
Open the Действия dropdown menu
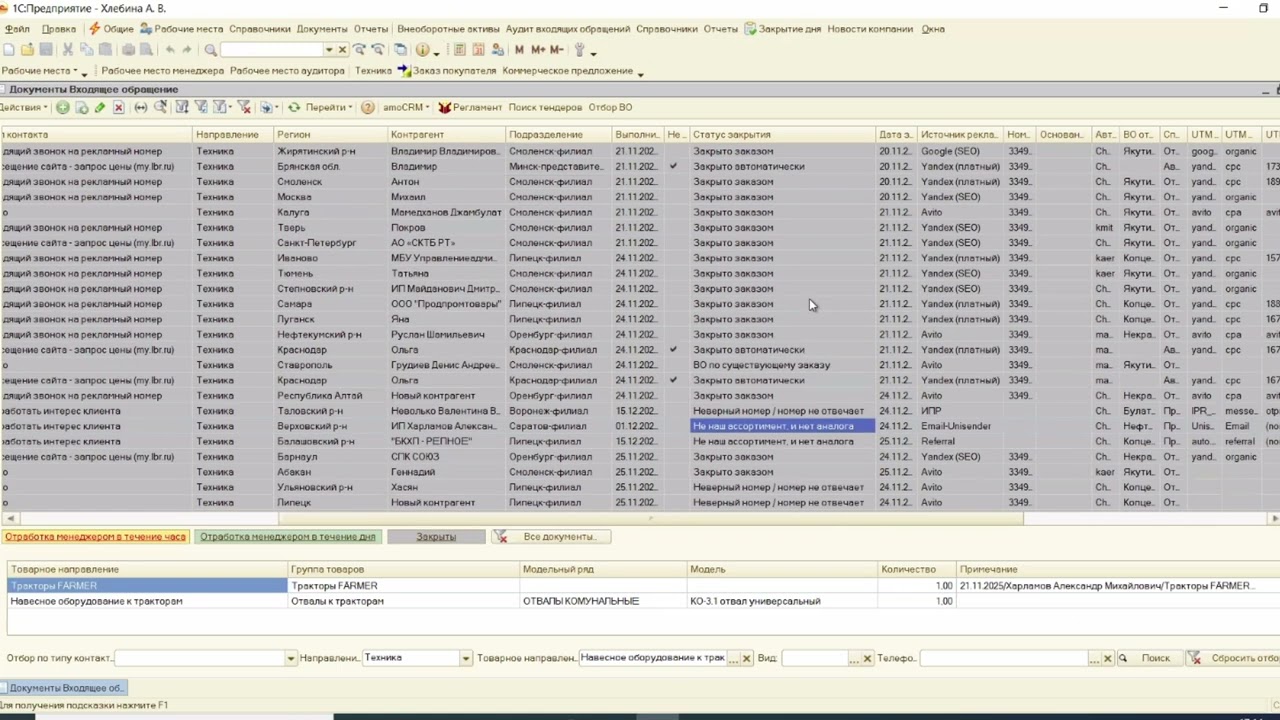pyautogui.click(x=24, y=107)
